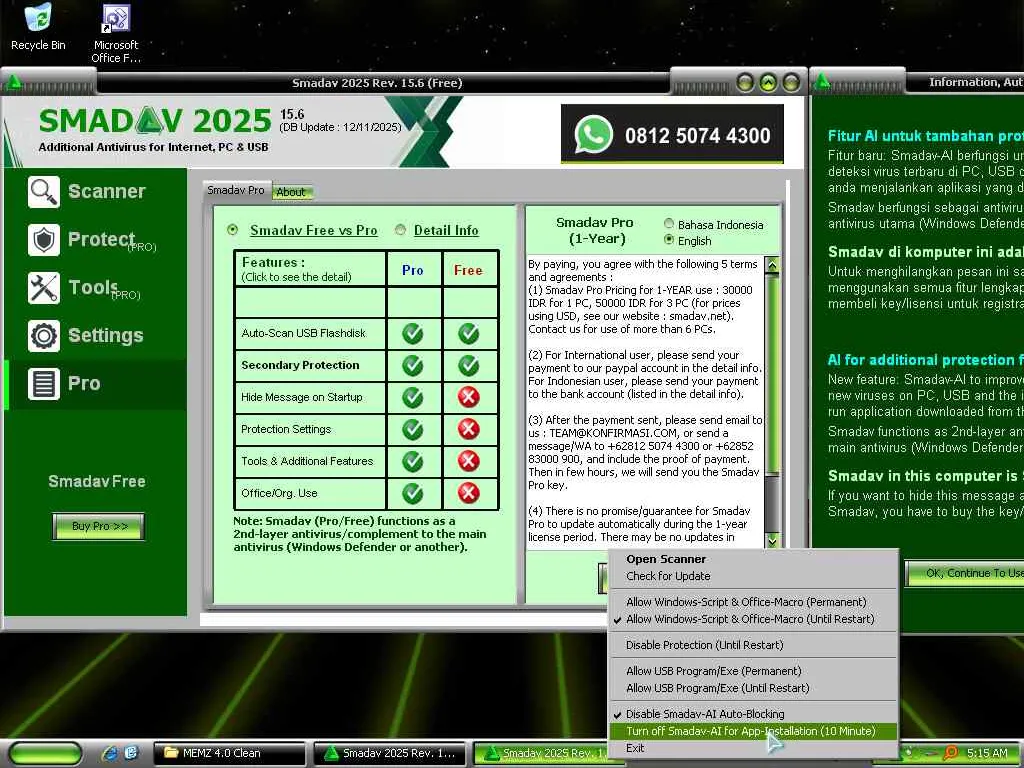This screenshot has width=1024, height=768.
Task: Select Turn off Smadav-AI for App-Installation
Action: coord(752,731)
